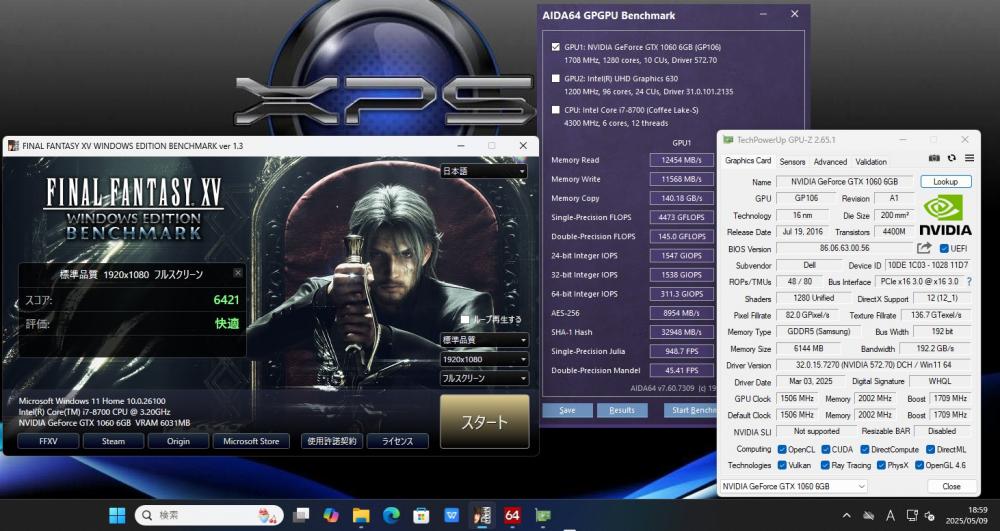Open the GPU selector dropdown in GPU-Z
This screenshot has height=531, width=1000.
pyautogui.click(x=793, y=486)
